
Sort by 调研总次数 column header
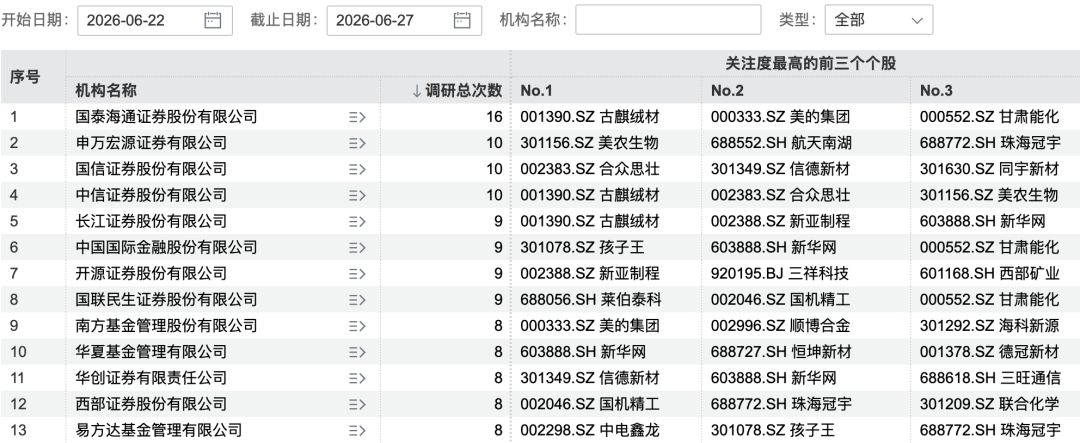457,91
